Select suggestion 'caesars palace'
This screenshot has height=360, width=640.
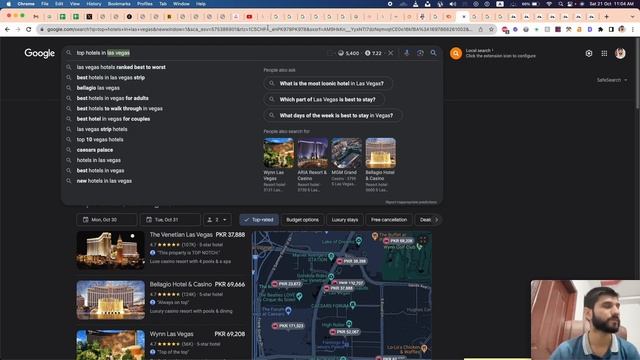click(95, 150)
